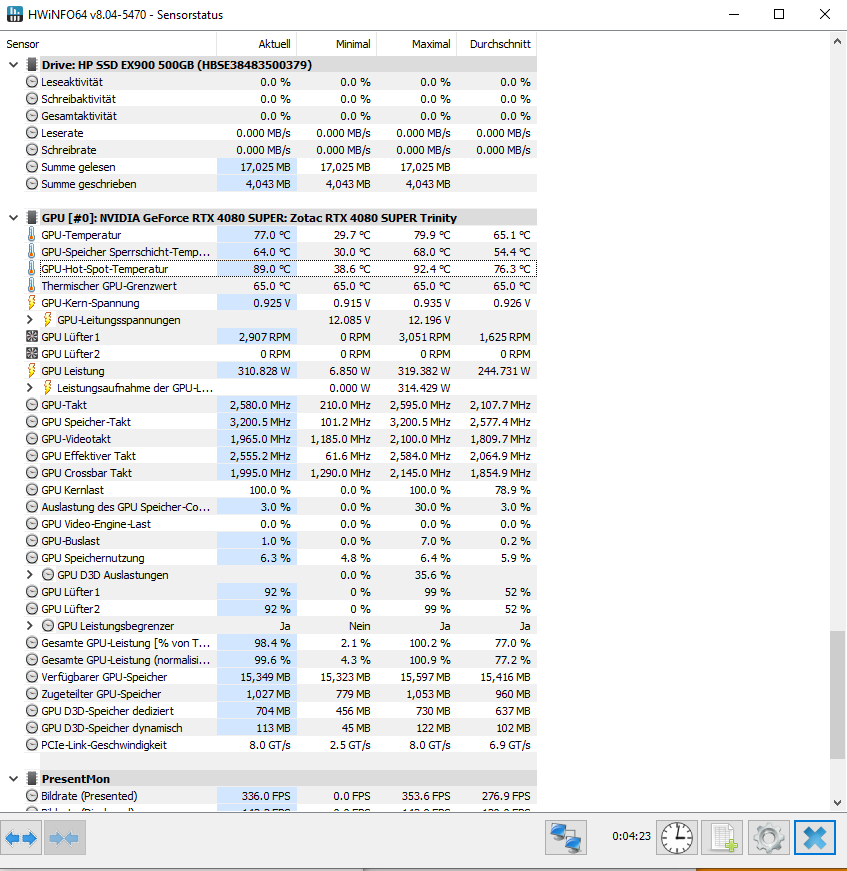Image resolution: width=847 pixels, height=871 pixels.
Task: Collapse the Drive: HP SSD EX900 group
Action: coord(13,65)
